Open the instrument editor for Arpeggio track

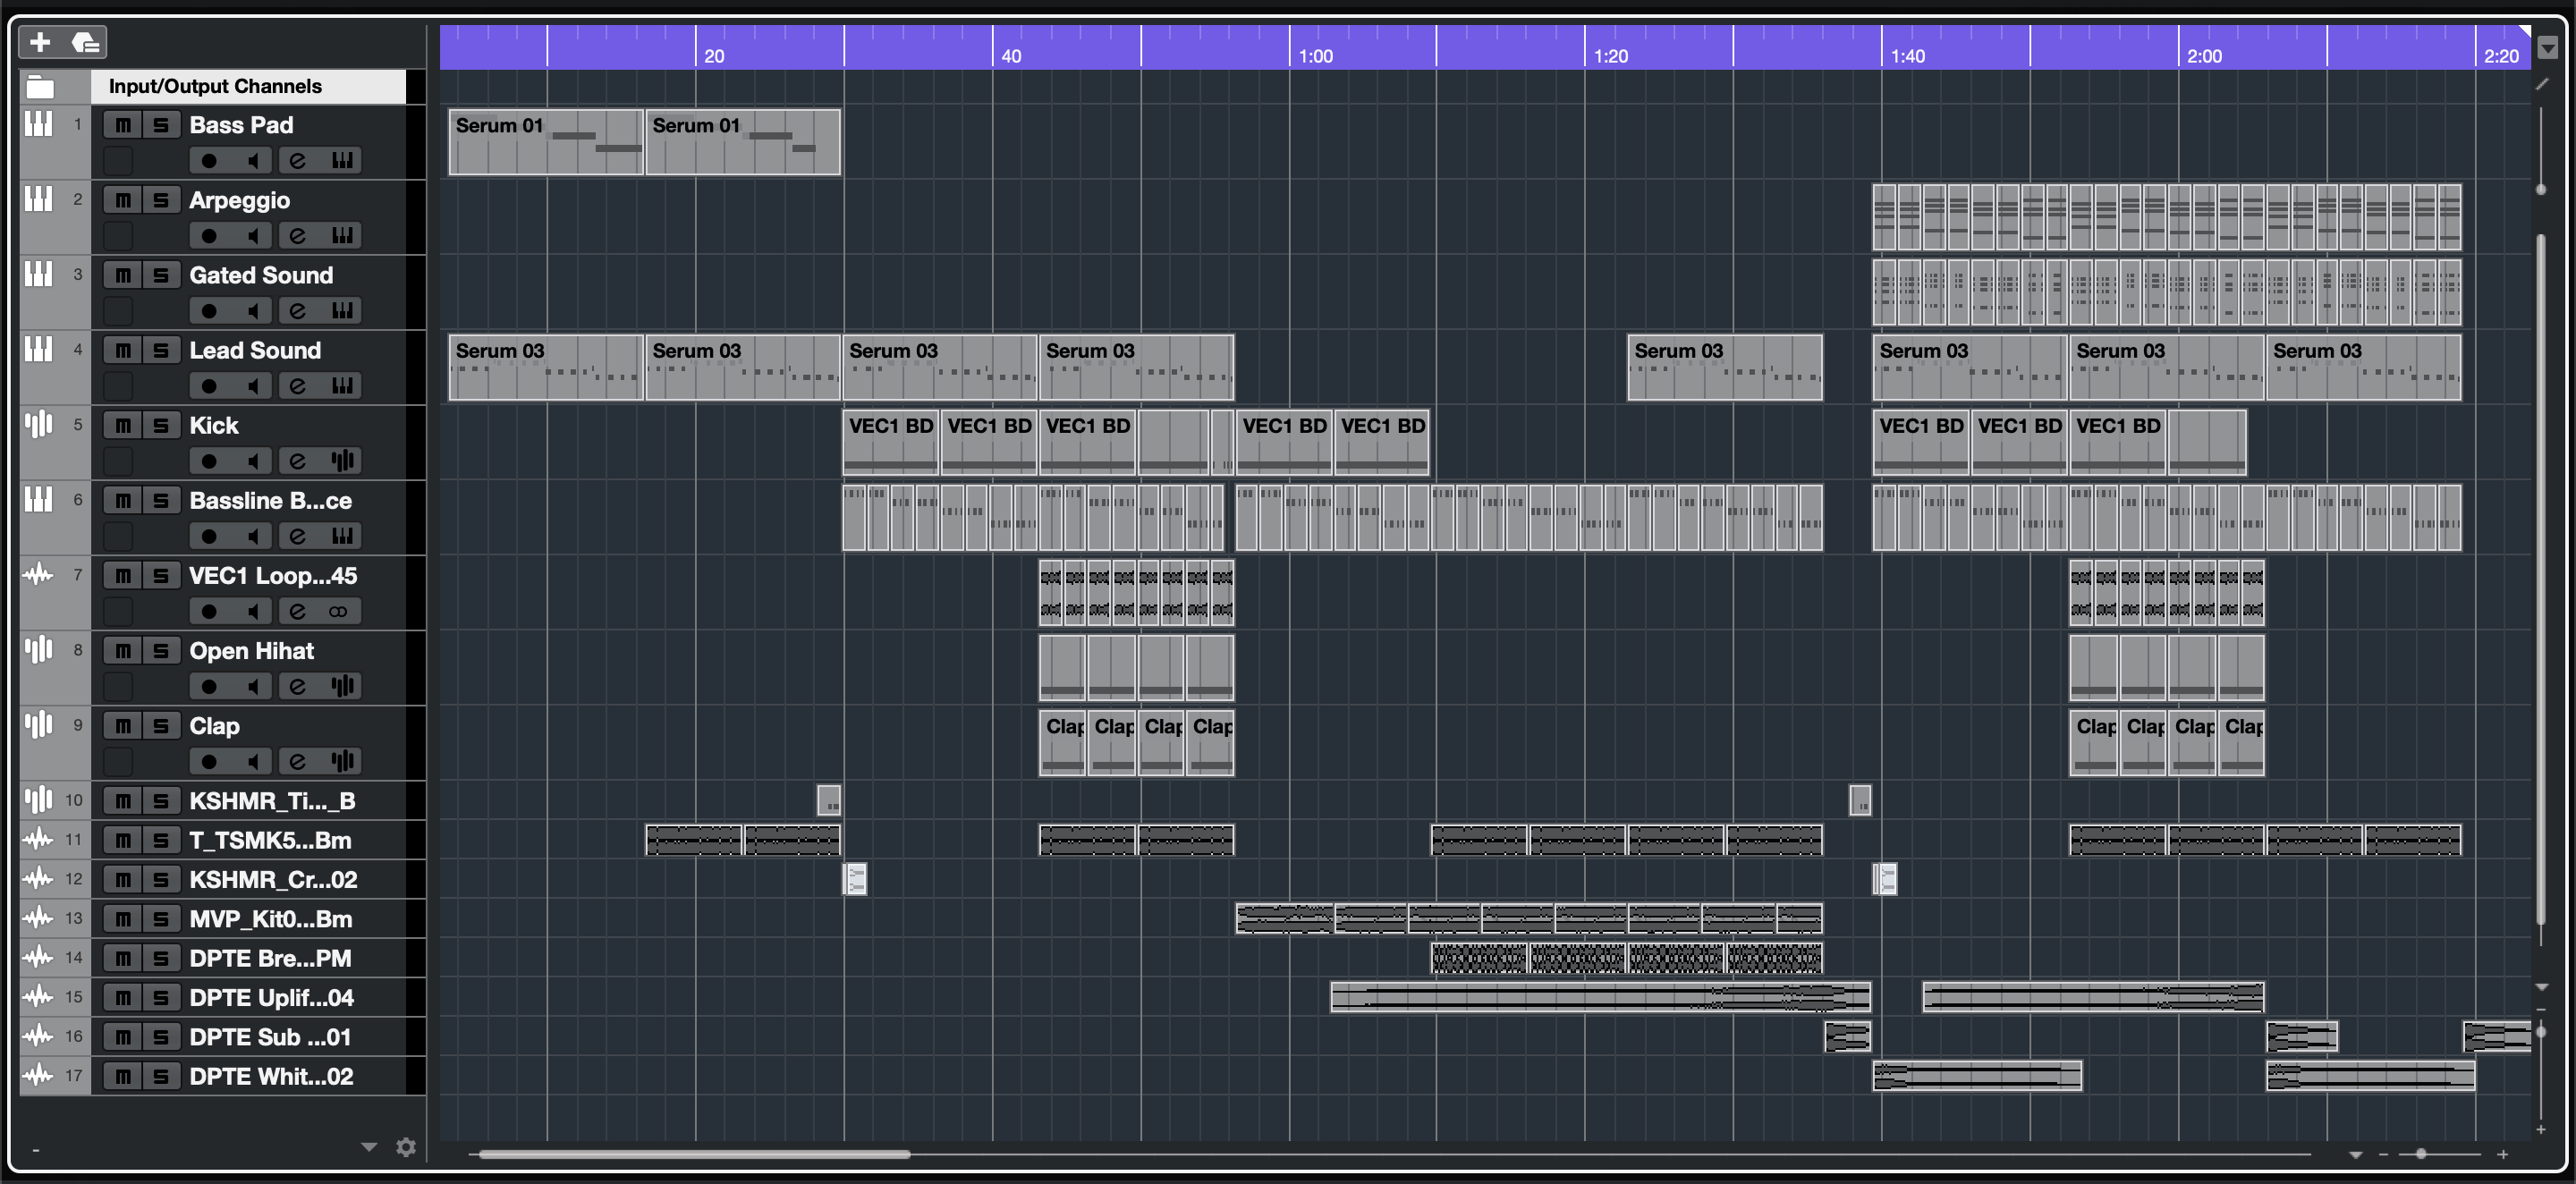[342, 236]
